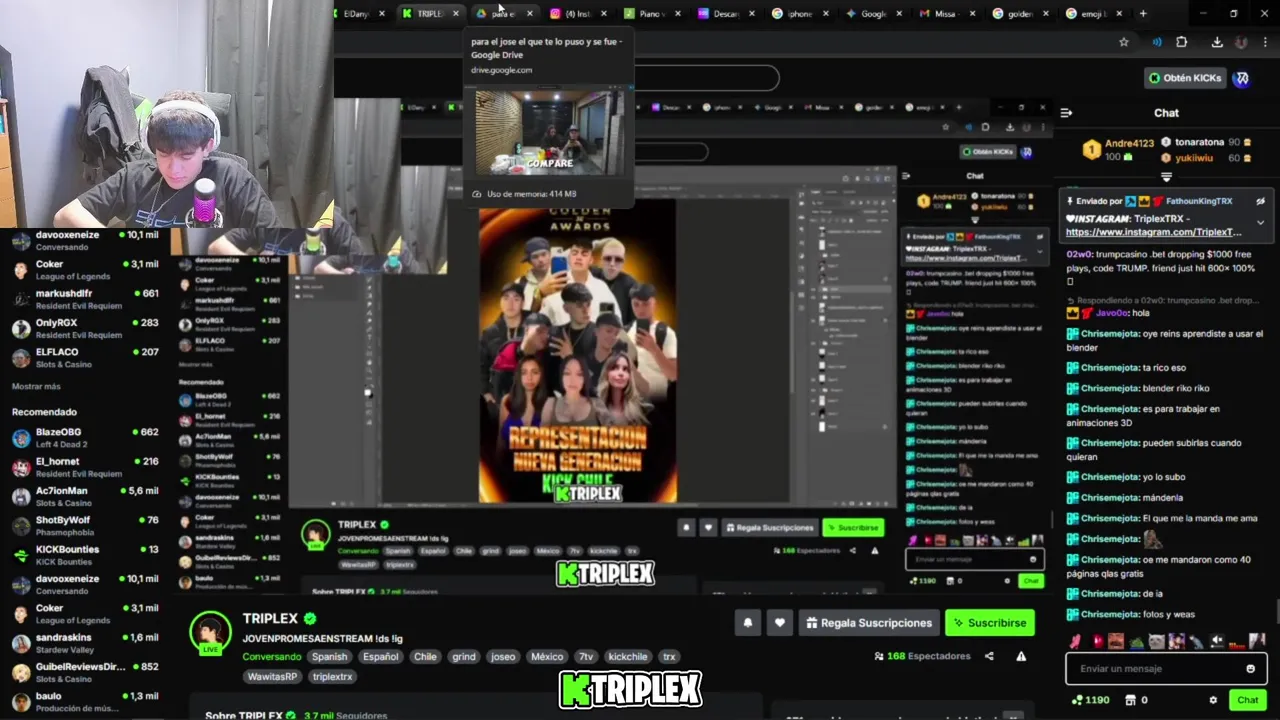1280x720 pixels.
Task: Click the Spanish tag
Action: pyautogui.click(x=329, y=657)
